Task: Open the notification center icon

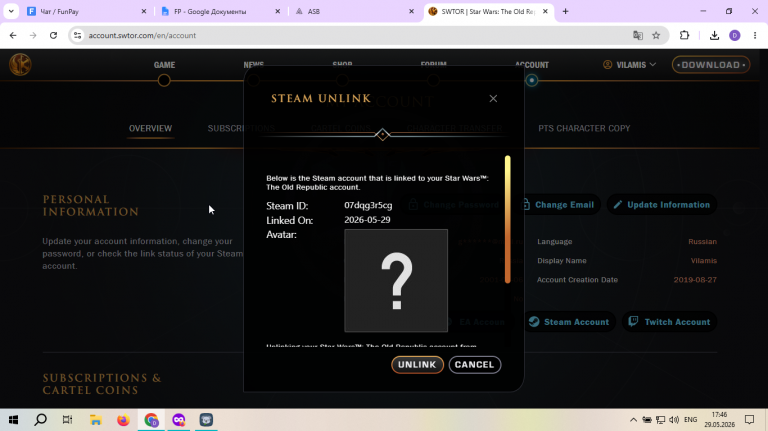Action: coord(749,420)
